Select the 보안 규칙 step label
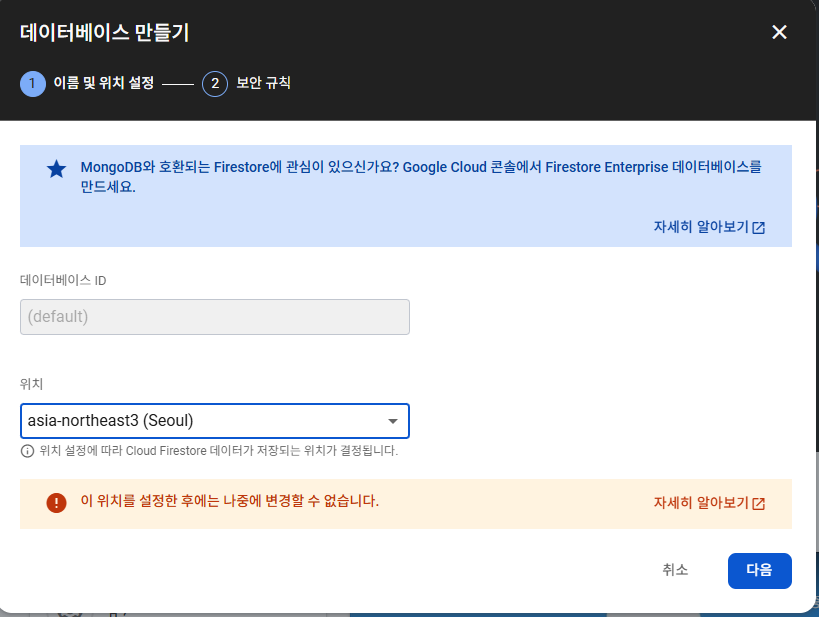This screenshot has width=819, height=617. coord(263,83)
